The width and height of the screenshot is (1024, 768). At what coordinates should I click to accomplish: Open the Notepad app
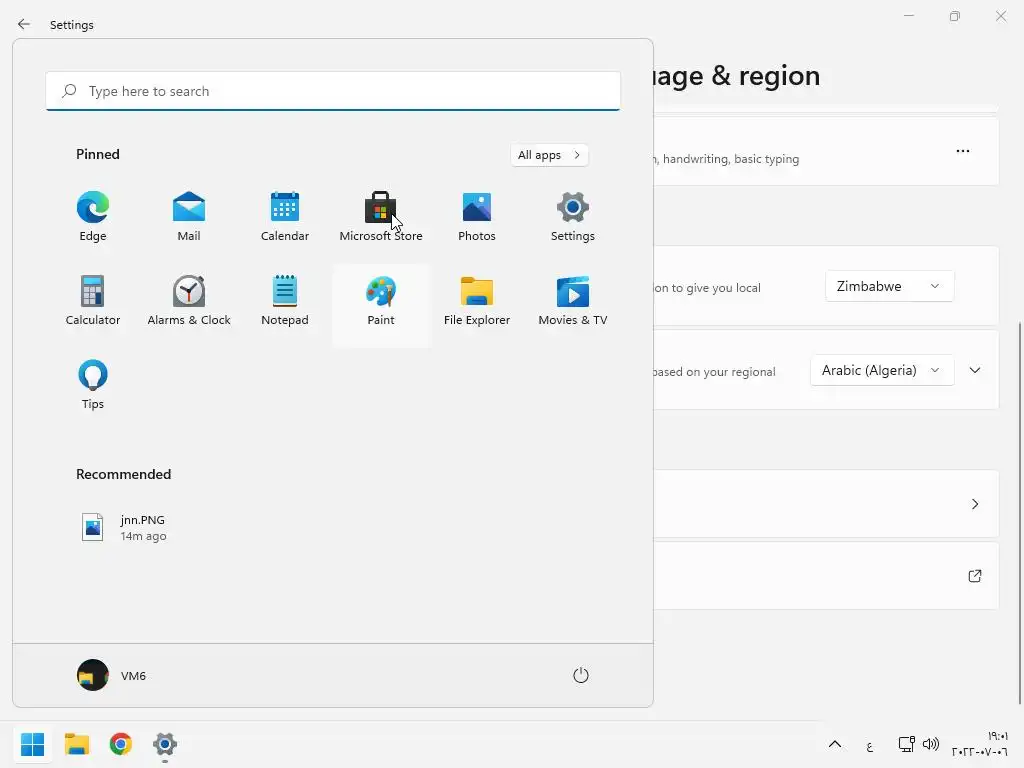pos(285,301)
